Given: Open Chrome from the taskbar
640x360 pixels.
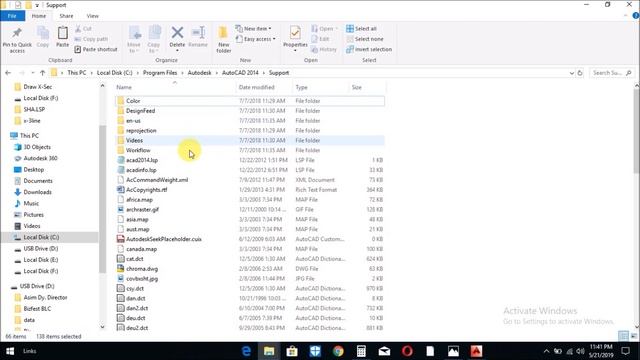Looking at the screenshot, I should pos(338,351).
